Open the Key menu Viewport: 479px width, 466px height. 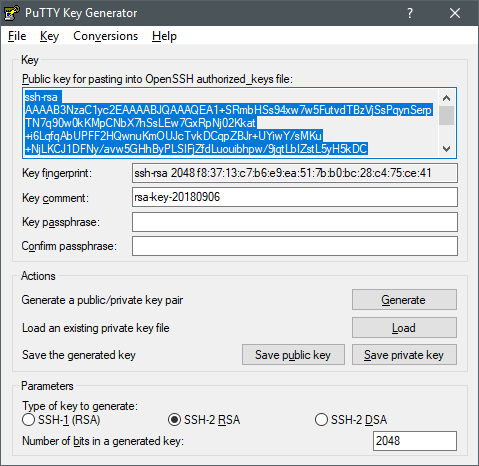[49, 36]
